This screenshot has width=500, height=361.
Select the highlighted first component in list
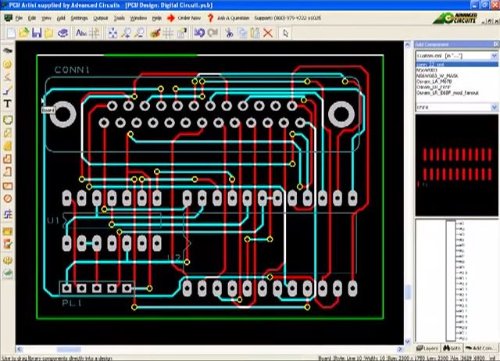click(457, 64)
